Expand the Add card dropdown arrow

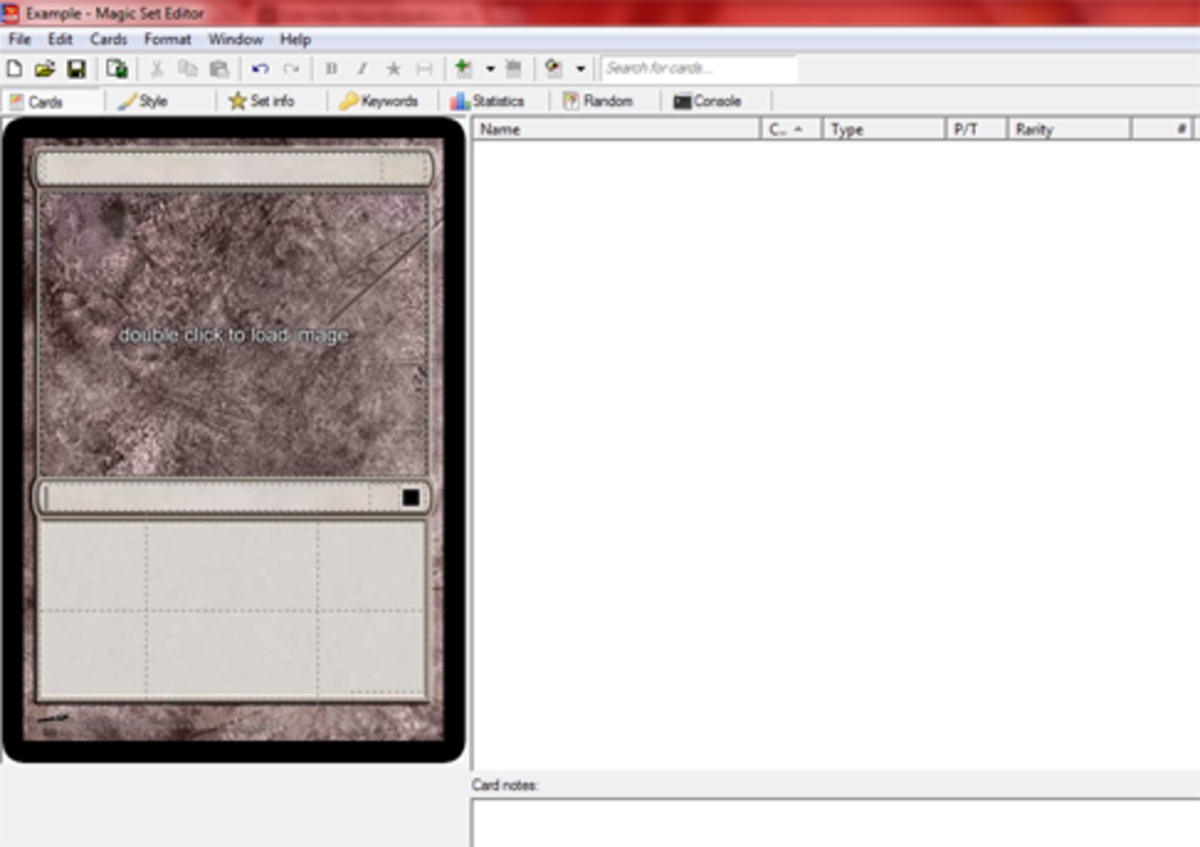[490, 69]
